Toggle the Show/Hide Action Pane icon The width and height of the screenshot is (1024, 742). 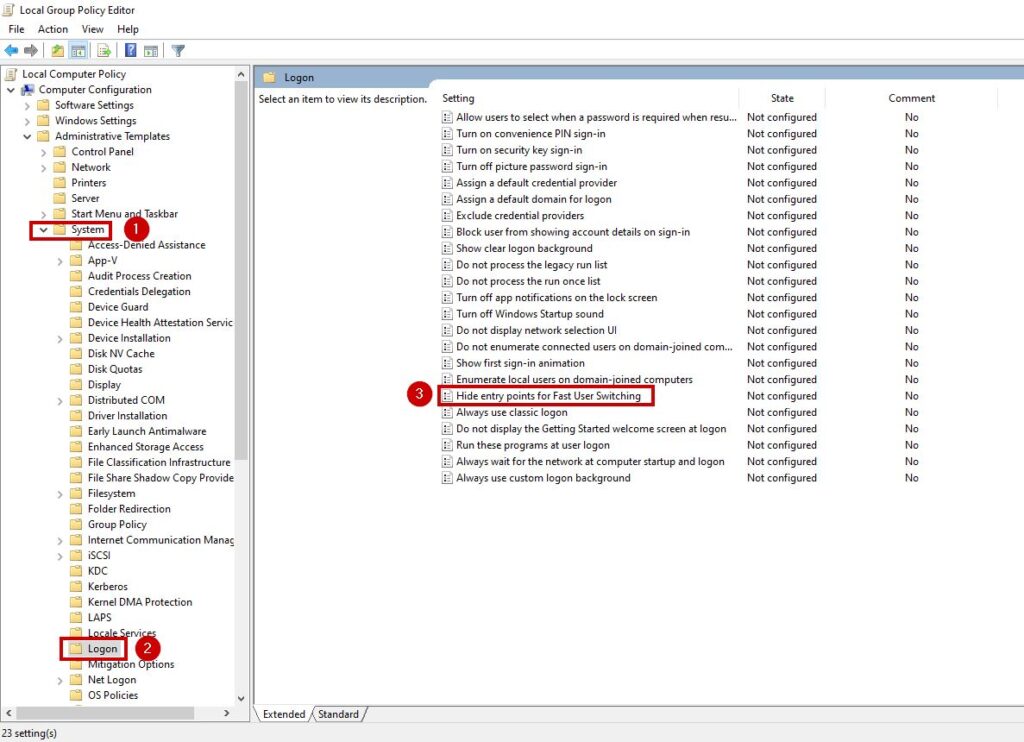pyautogui.click(x=151, y=50)
